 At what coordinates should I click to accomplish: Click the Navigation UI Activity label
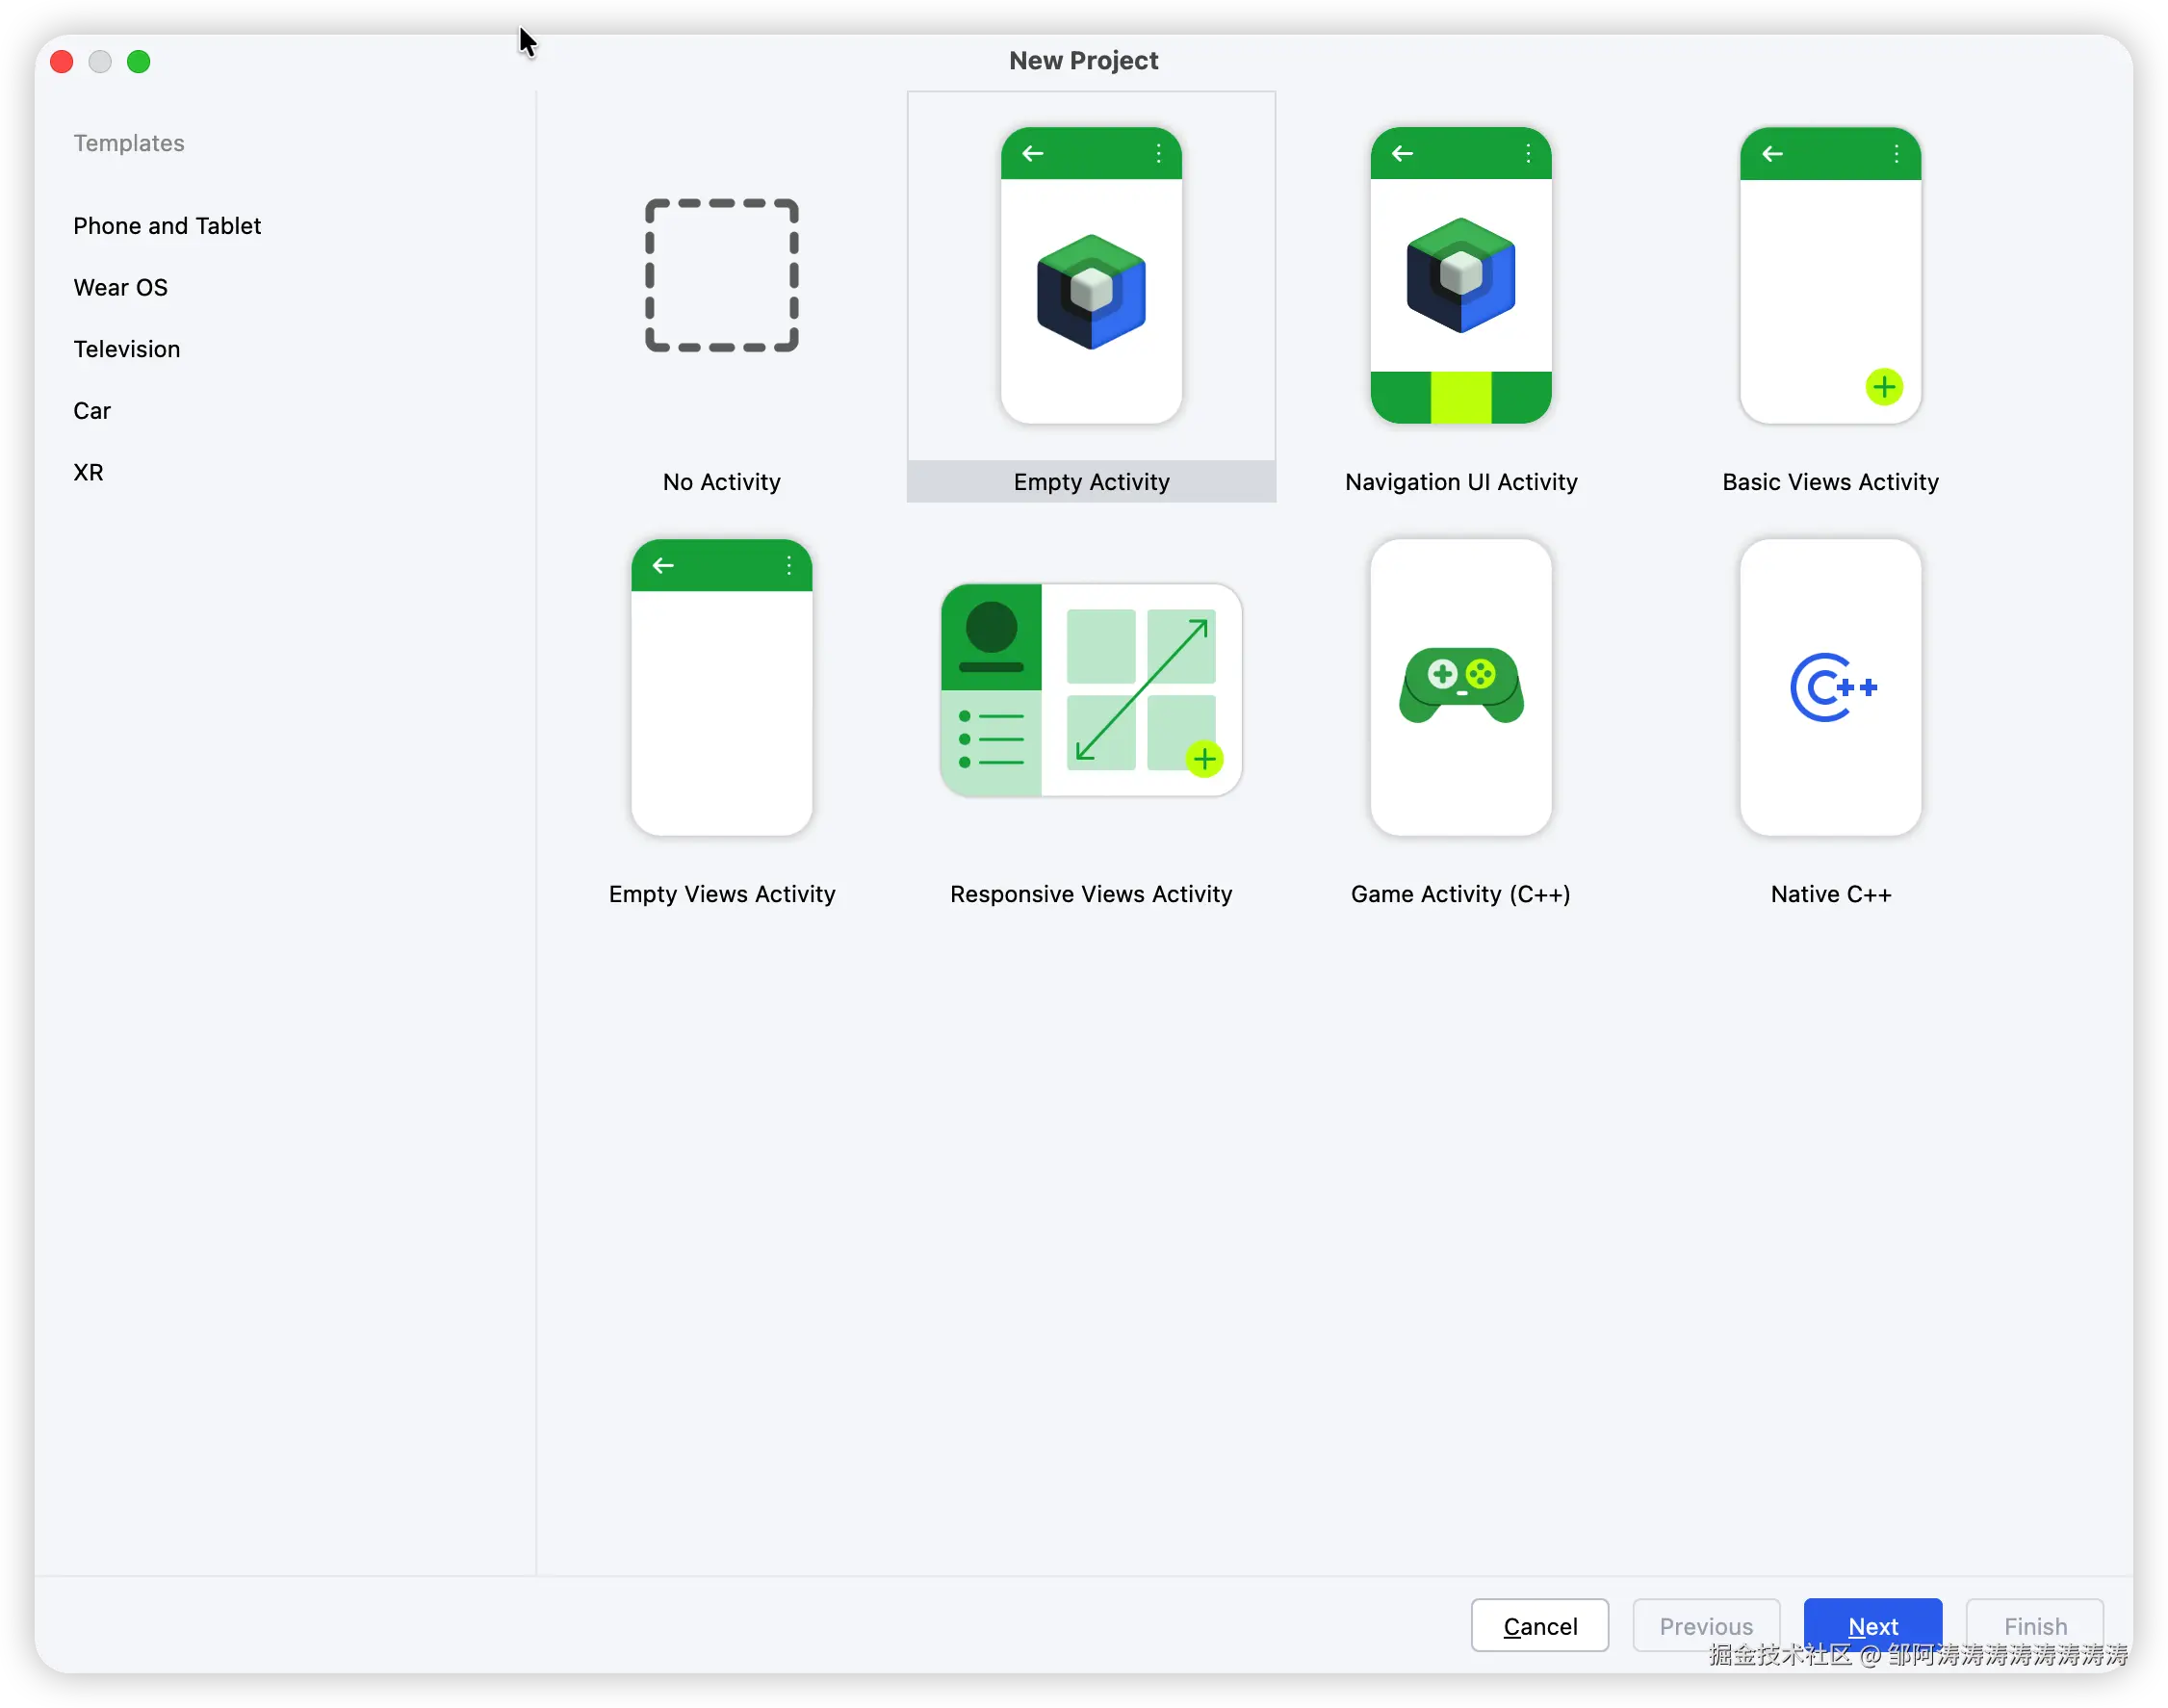1460,482
